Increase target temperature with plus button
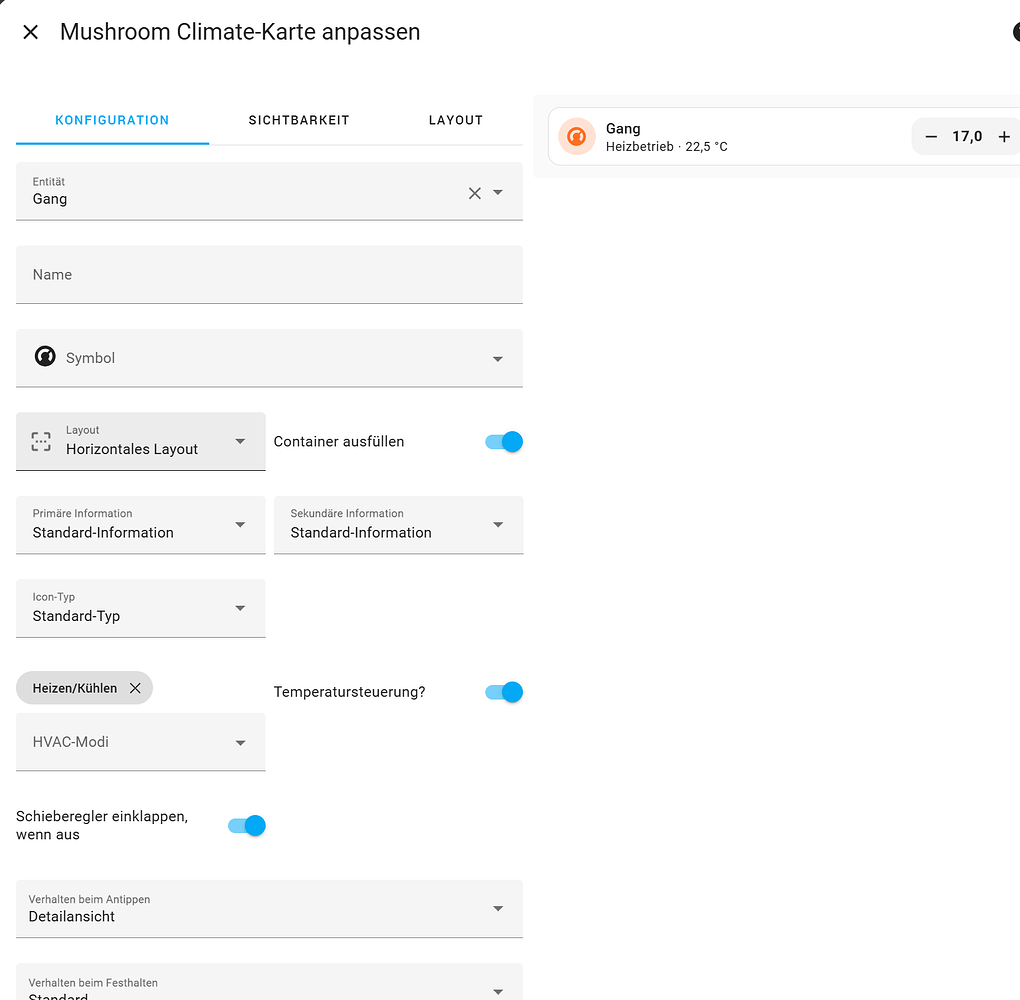1020x1000 pixels. (1004, 137)
